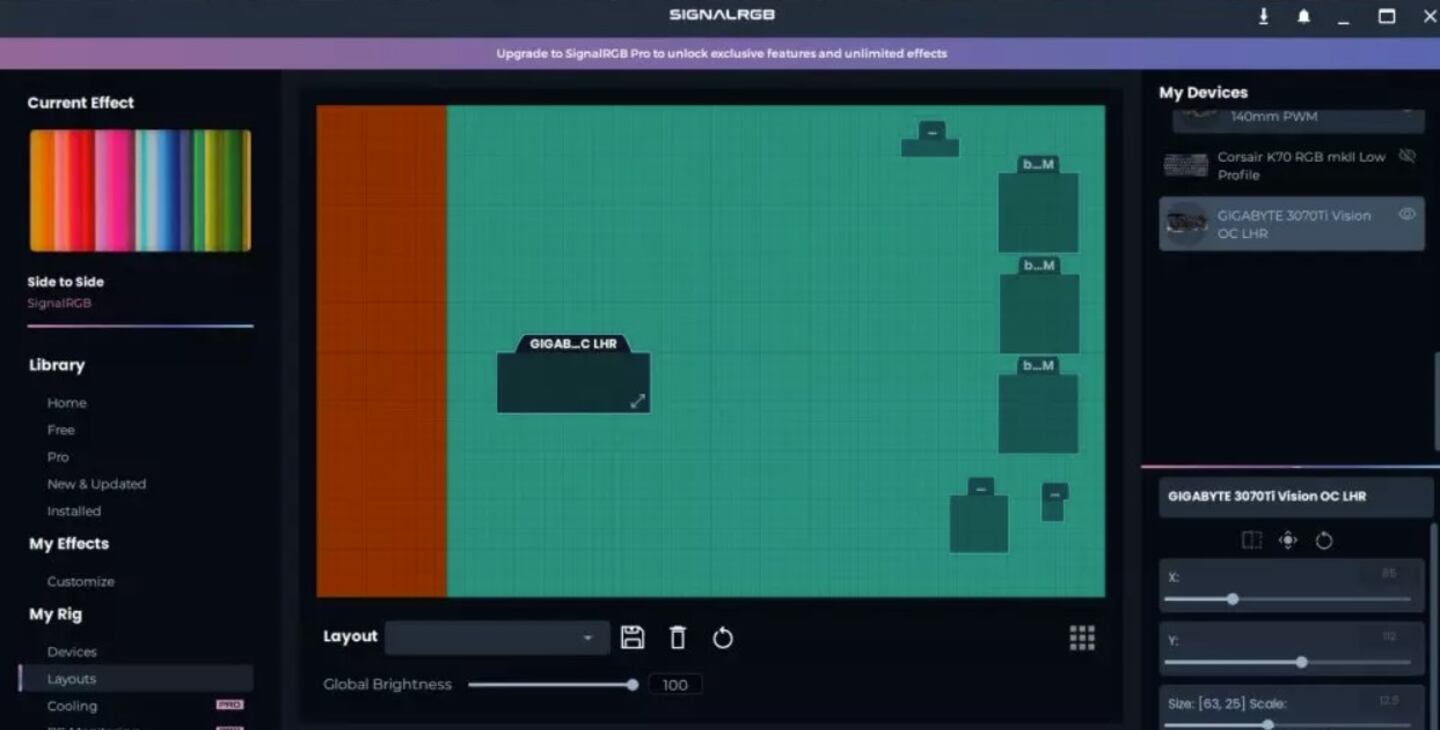
Task: Open the Installed library section
Action: click(x=74, y=511)
